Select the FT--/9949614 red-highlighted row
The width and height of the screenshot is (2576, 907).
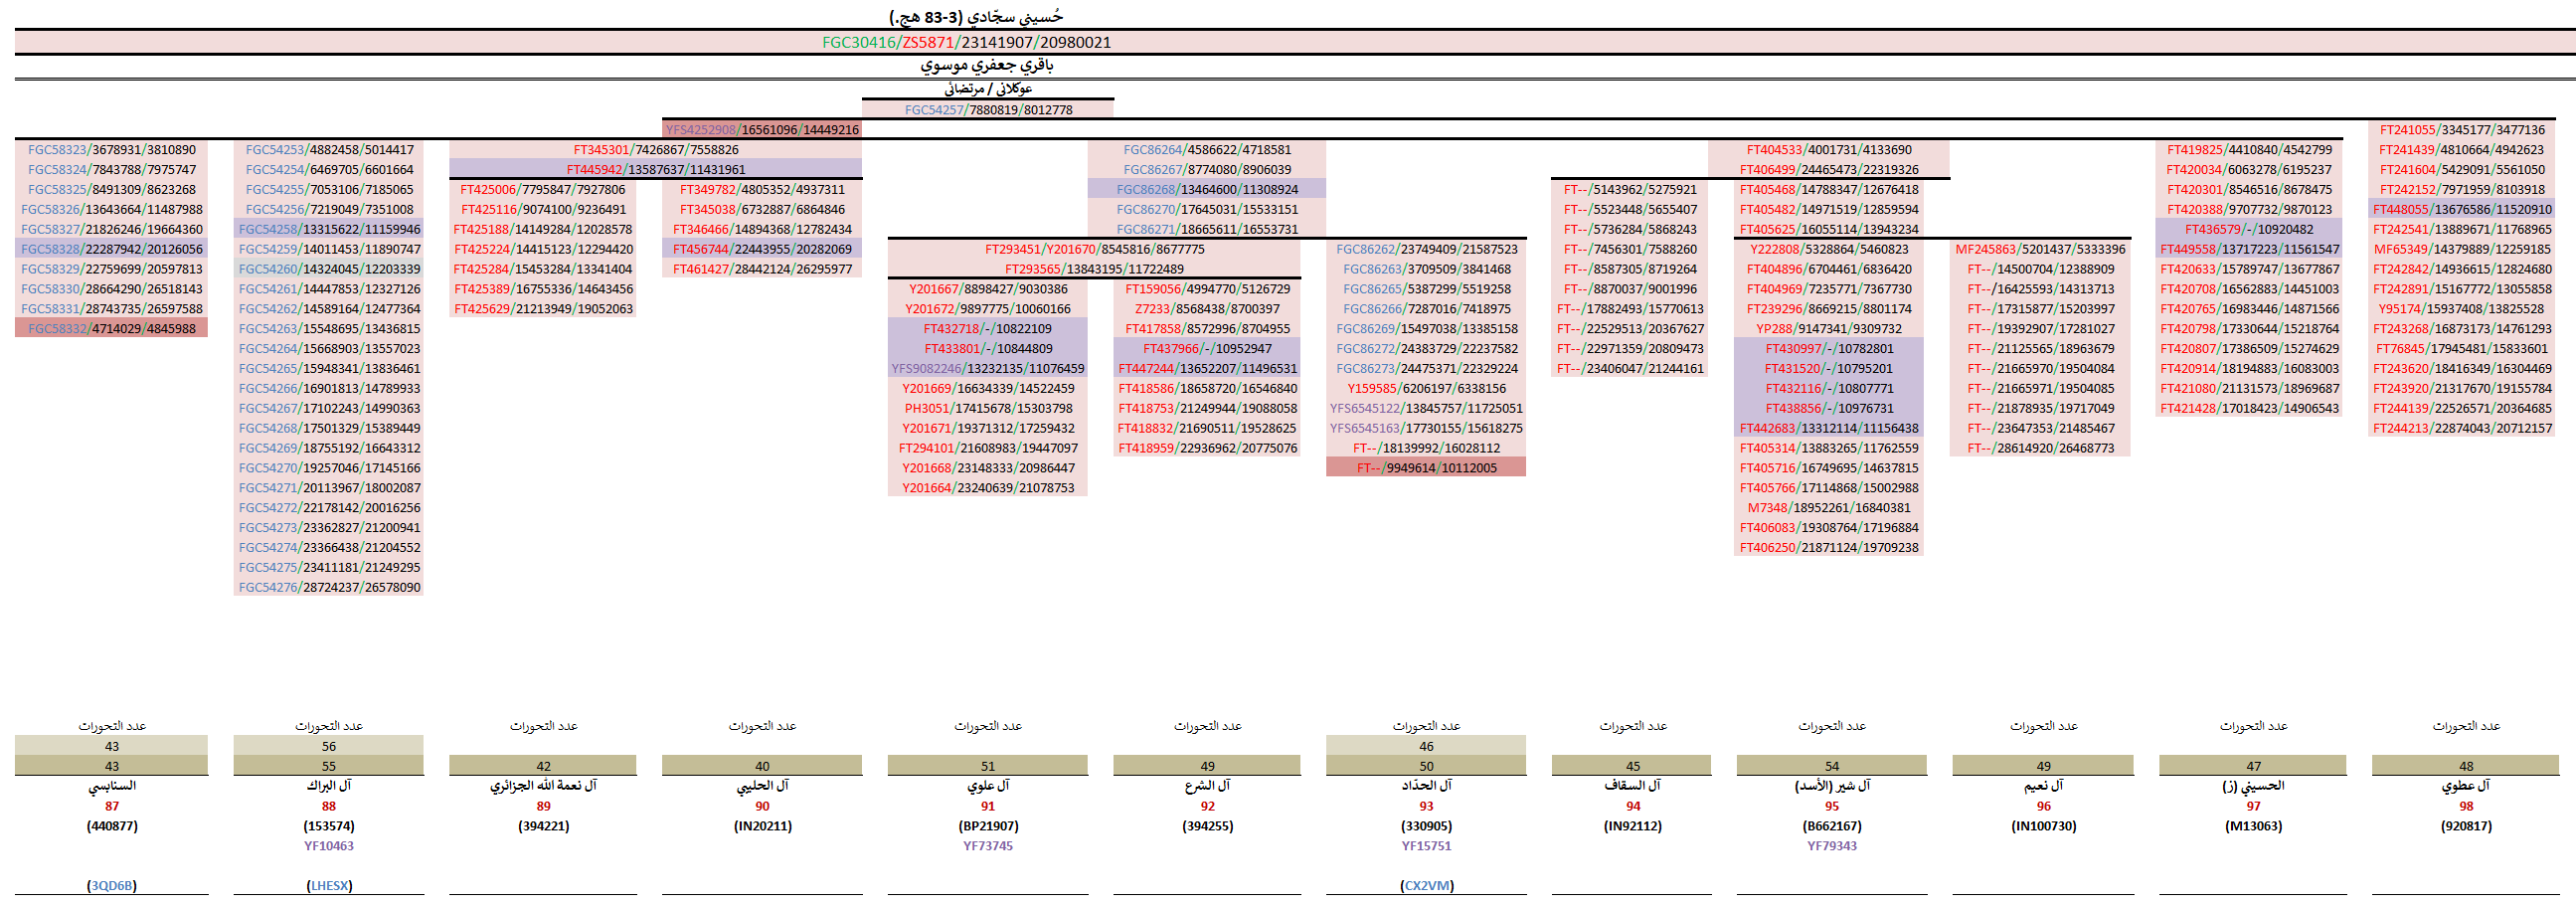click(1426, 468)
